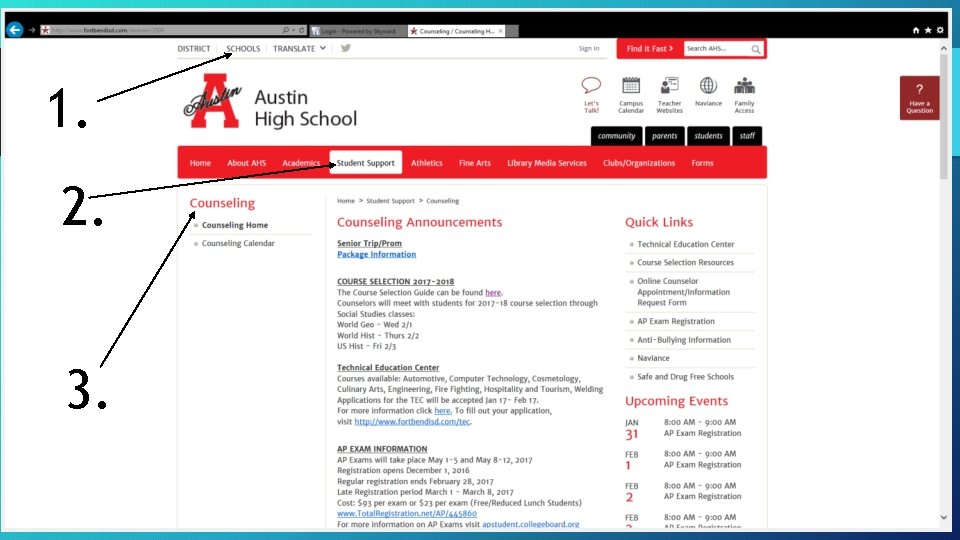Select Counseling Home in sidebar
Image resolution: width=960 pixels, height=540 pixels.
[235, 225]
